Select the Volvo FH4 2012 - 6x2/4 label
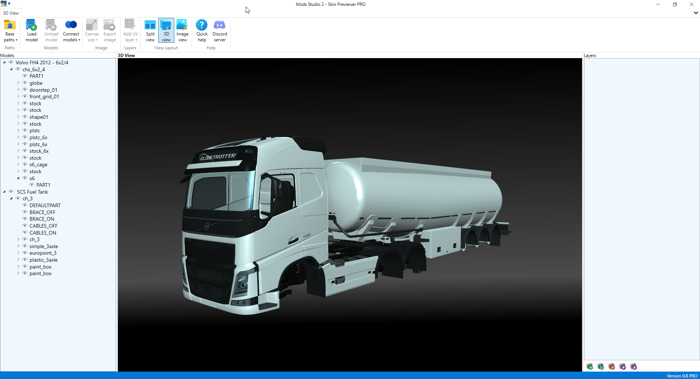This screenshot has width=700, height=379. 42,62
